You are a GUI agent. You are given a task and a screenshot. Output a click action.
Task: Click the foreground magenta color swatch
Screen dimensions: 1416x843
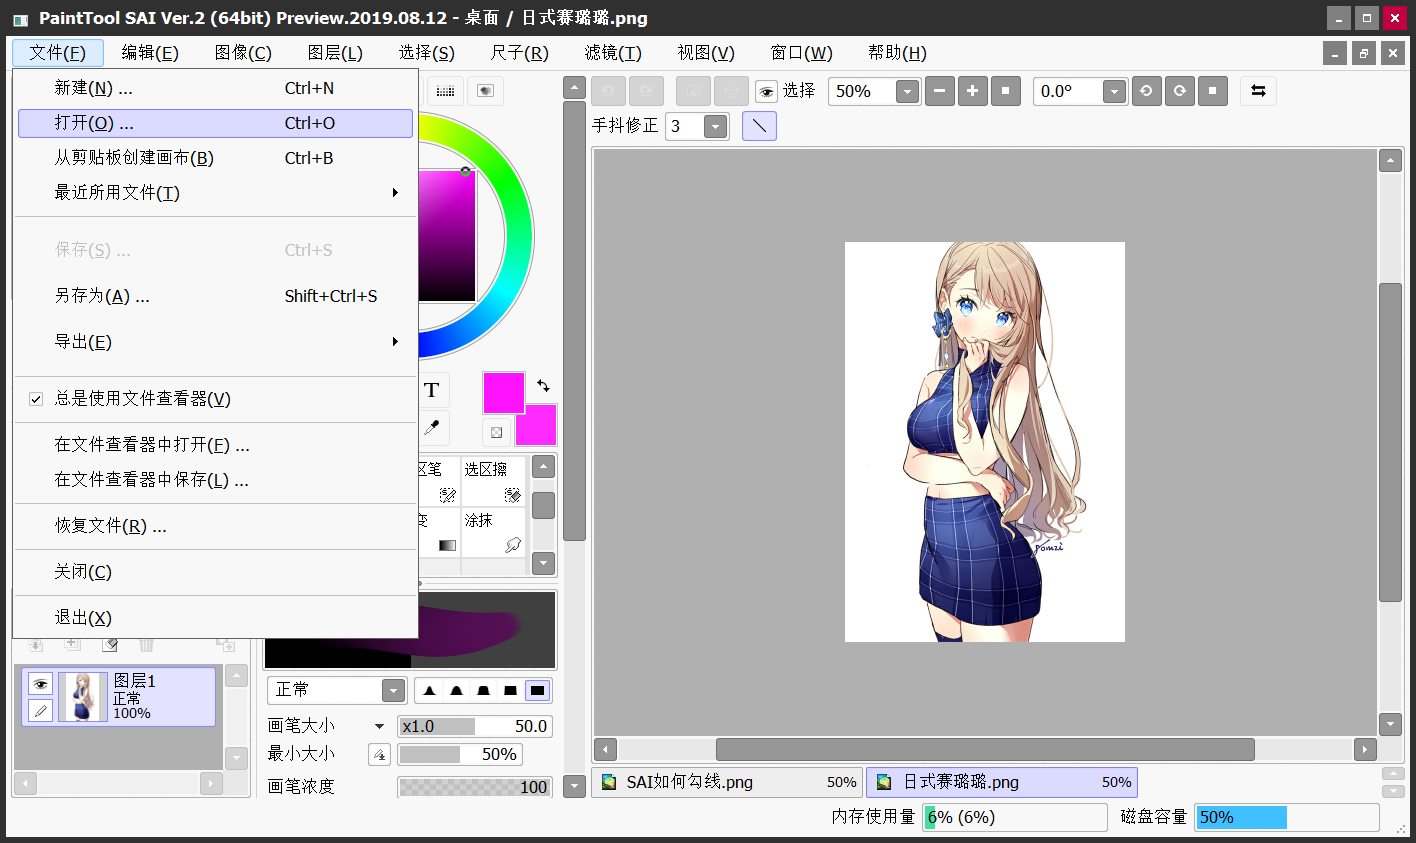pyautogui.click(x=503, y=392)
